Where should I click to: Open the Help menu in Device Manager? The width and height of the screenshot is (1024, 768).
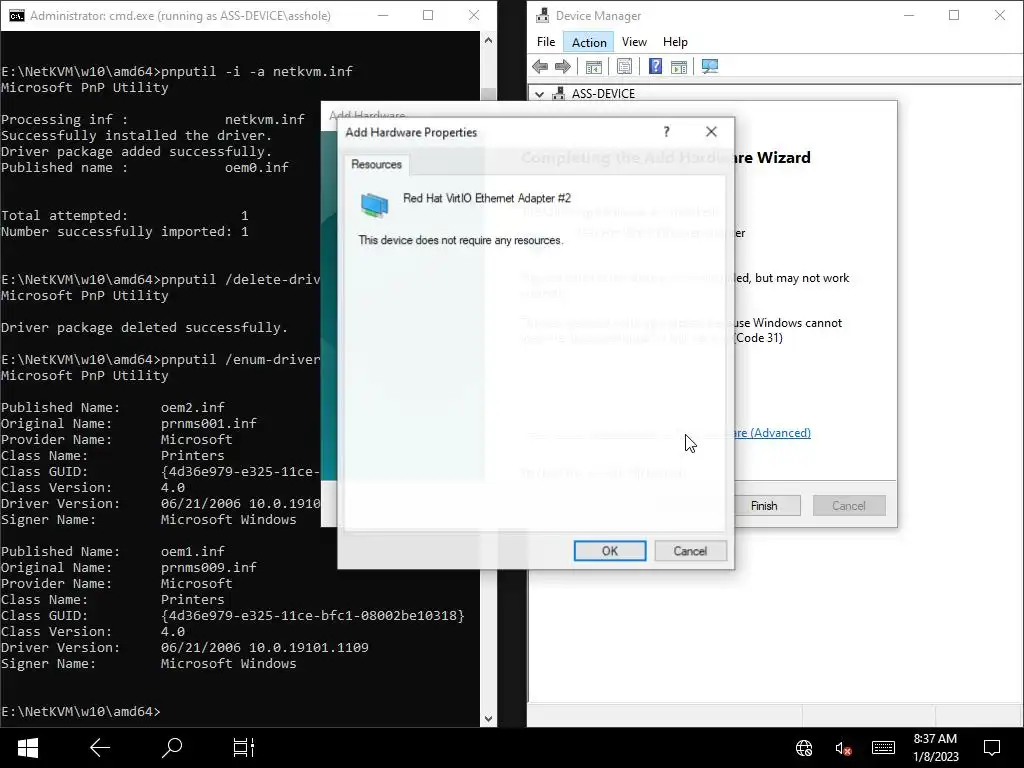pyautogui.click(x=675, y=42)
